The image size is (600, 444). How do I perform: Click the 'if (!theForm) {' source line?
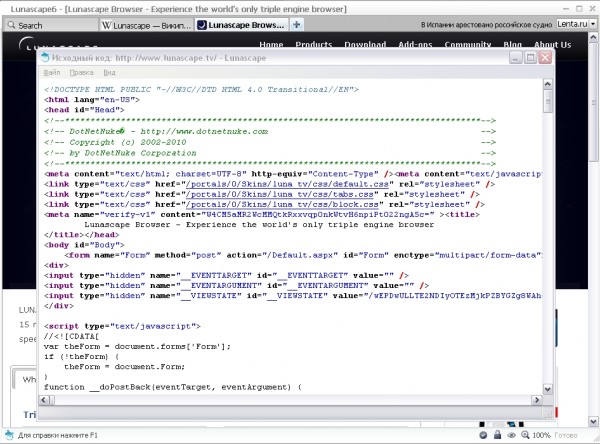[82, 356]
